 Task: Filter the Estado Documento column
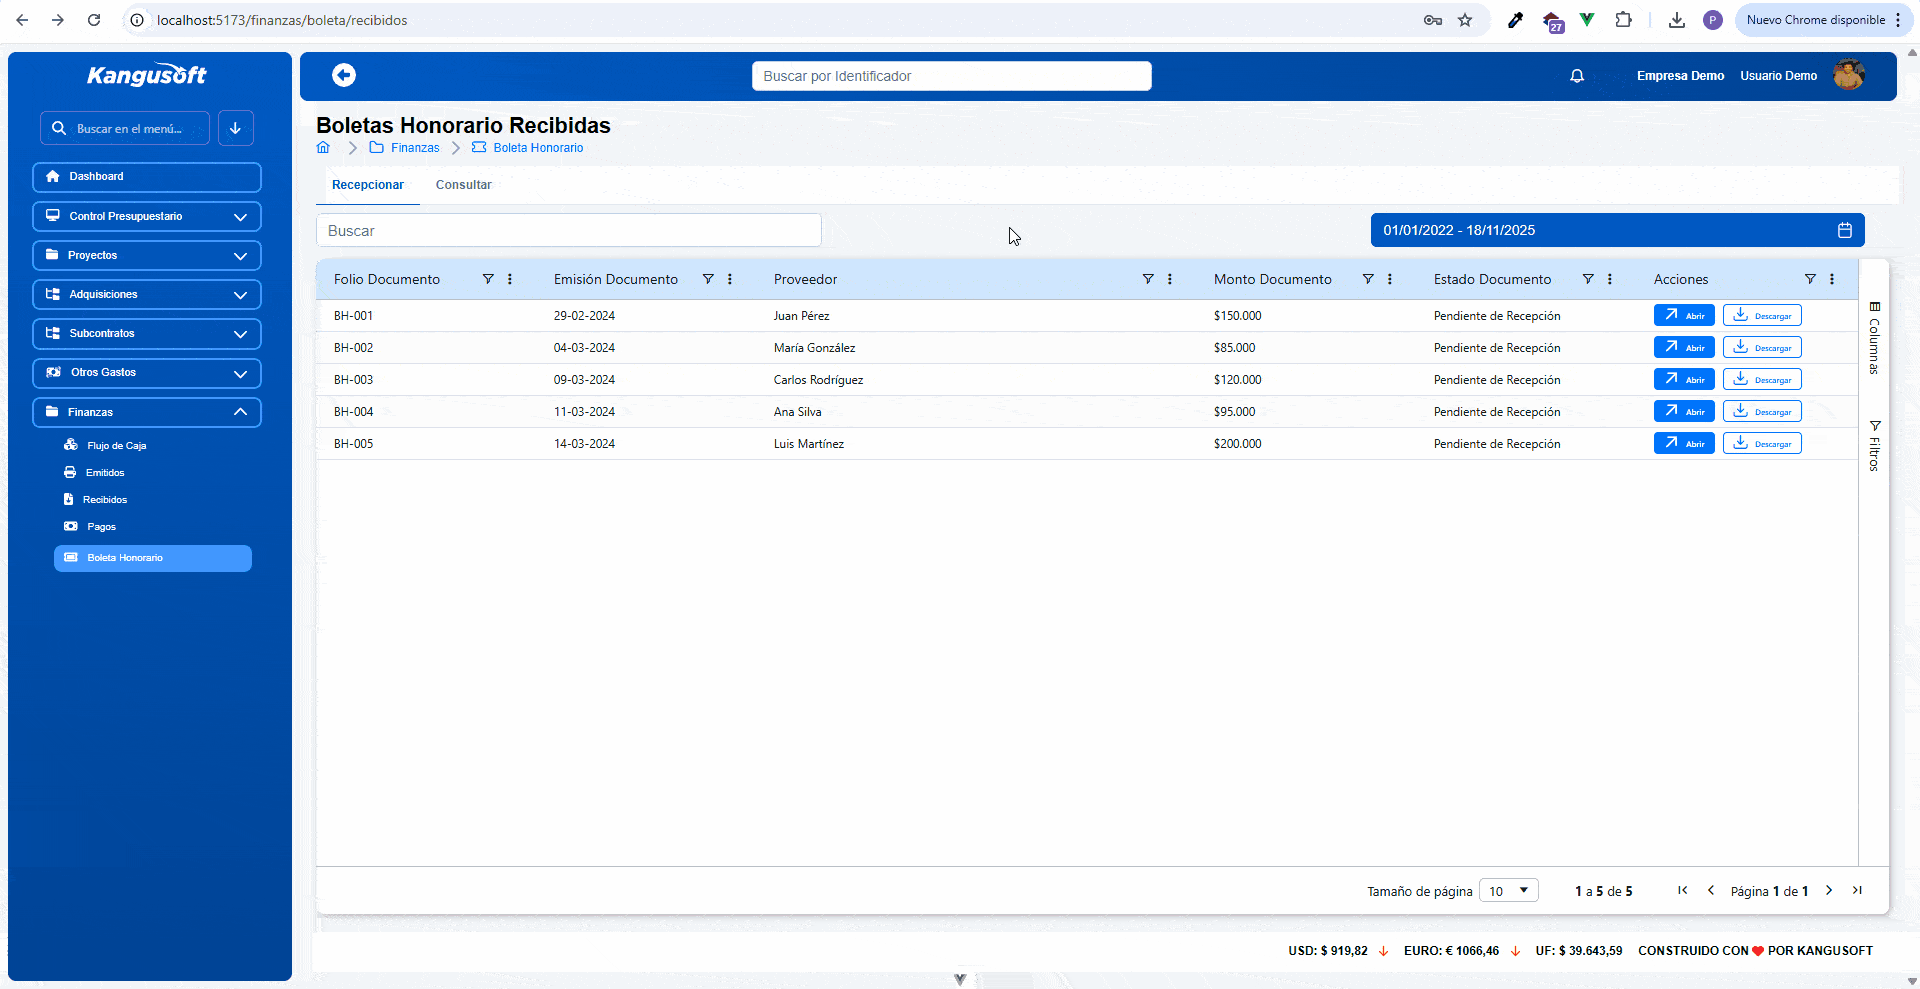click(x=1588, y=279)
